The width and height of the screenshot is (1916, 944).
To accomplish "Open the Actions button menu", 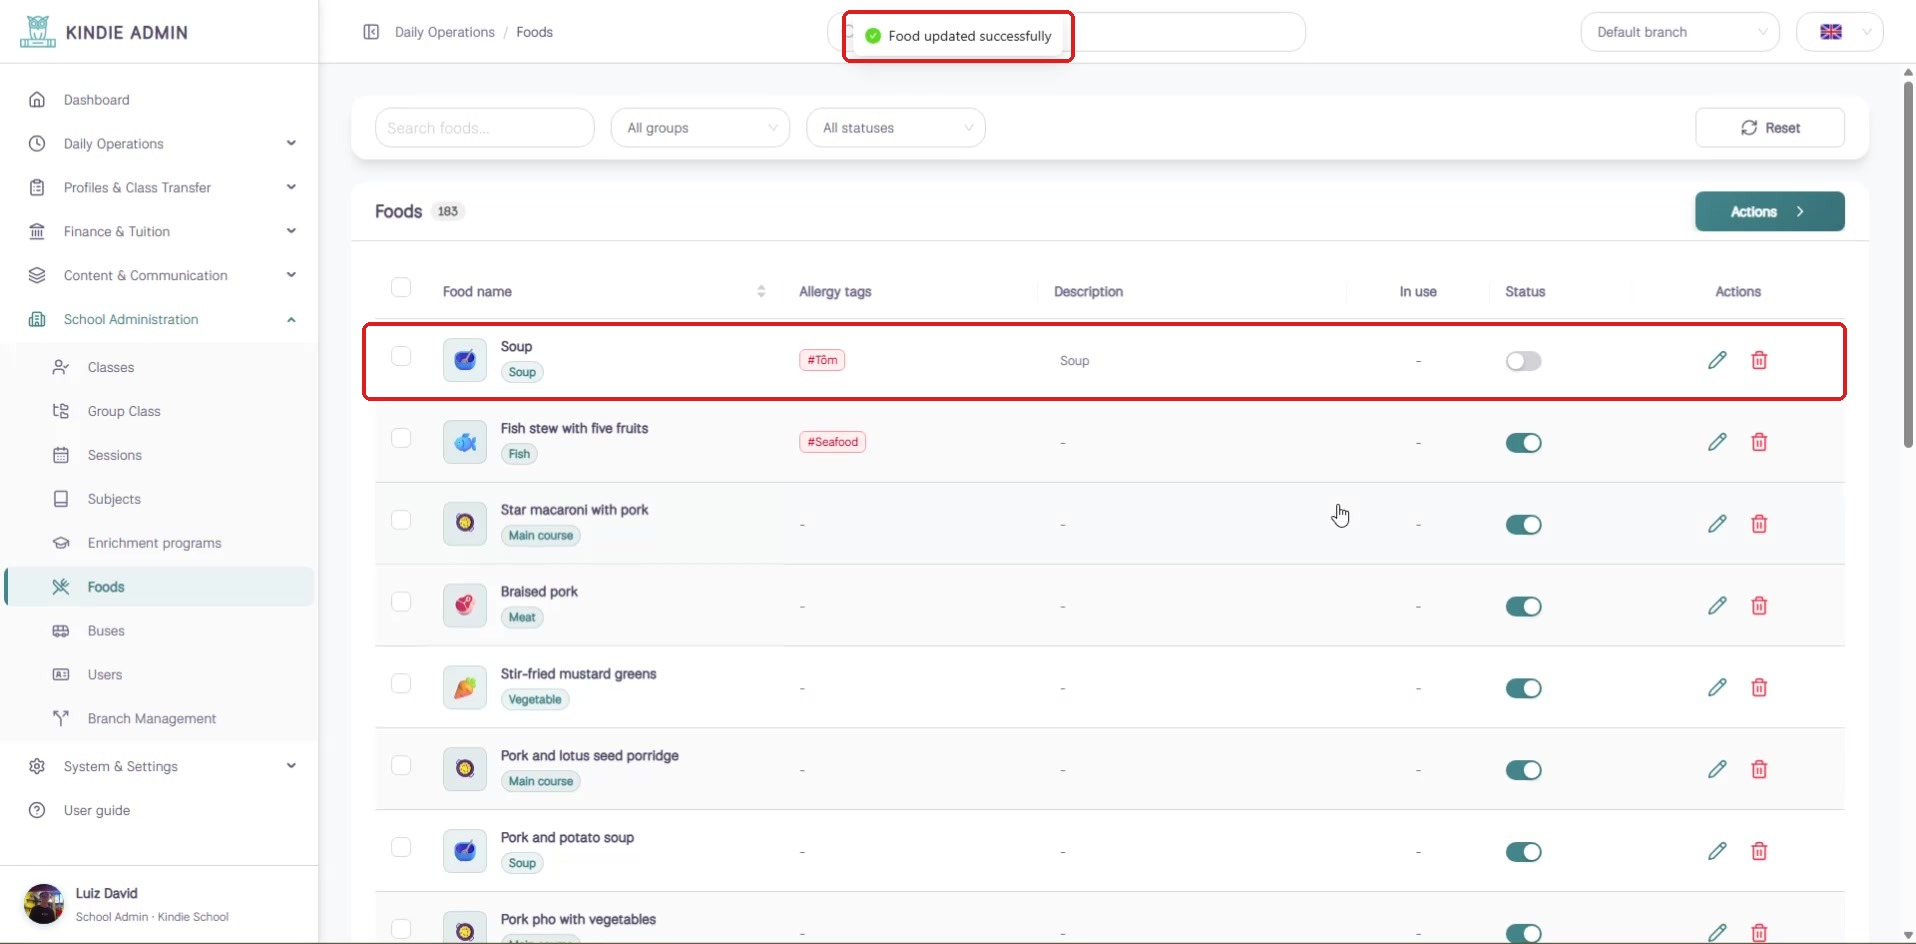I will coord(1770,211).
